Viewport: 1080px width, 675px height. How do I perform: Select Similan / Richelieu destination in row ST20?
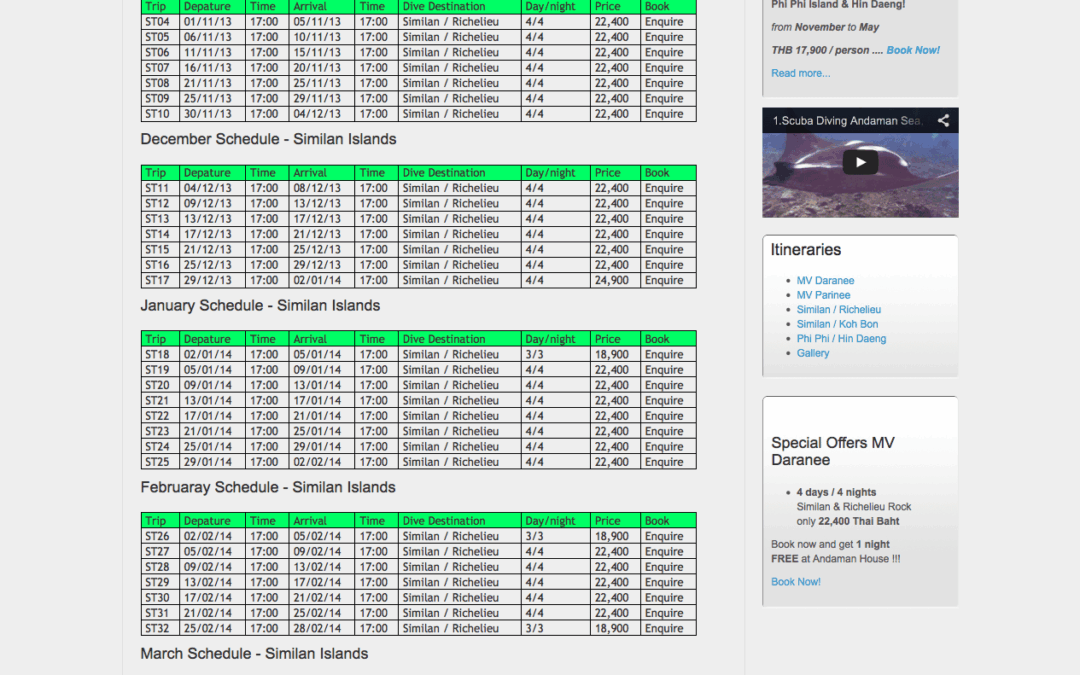pyautogui.click(x=450, y=385)
